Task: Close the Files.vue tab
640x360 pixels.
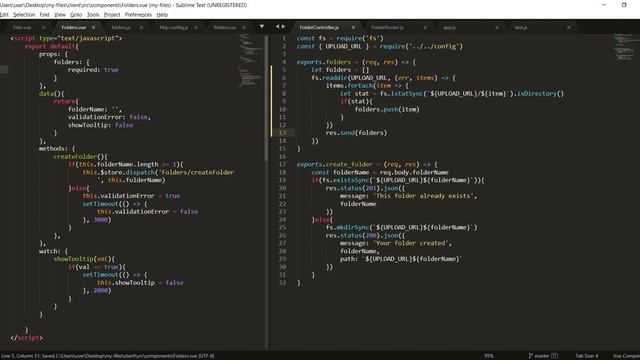Action: coord(43,27)
